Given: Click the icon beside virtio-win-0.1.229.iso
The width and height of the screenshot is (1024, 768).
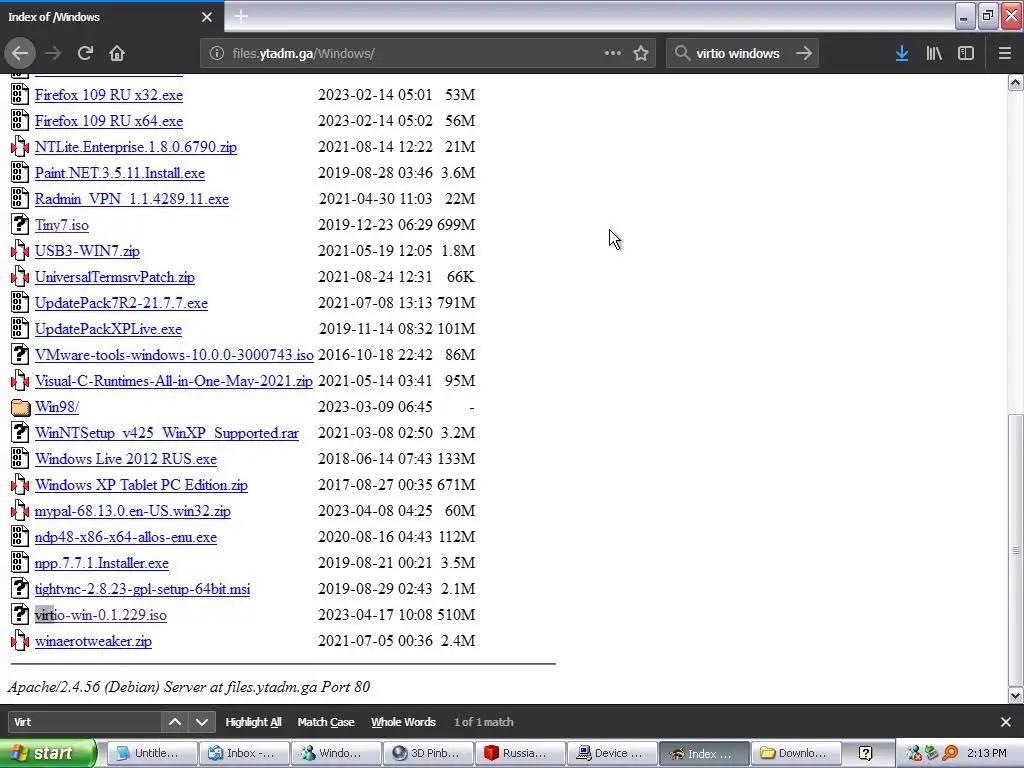Looking at the screenshot, I should [x=20, y=615].
